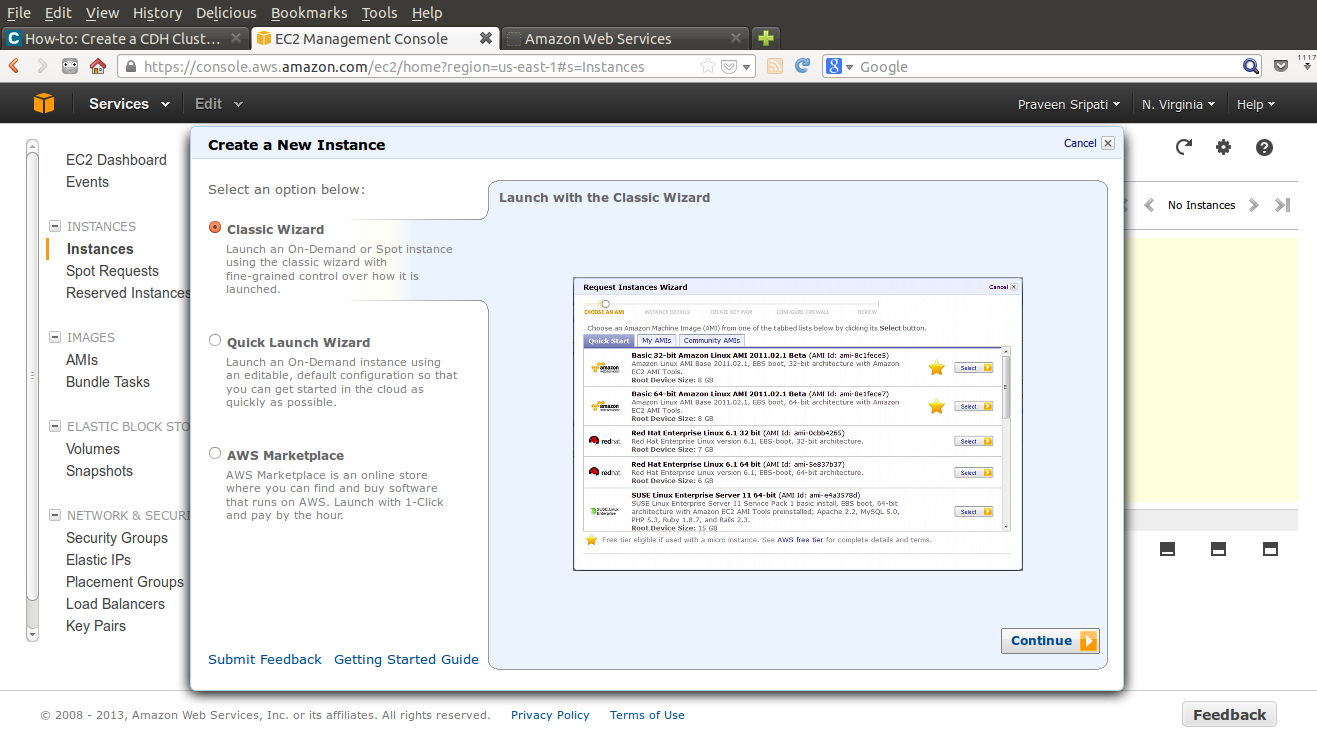Open the N. Virginia region dropdown
Viewport: 1317px width, 744px height.
(1179, 104)
